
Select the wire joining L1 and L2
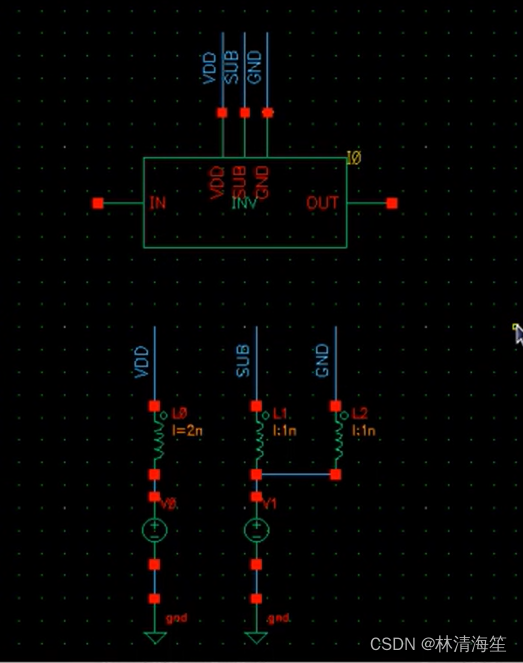[296, 474]
